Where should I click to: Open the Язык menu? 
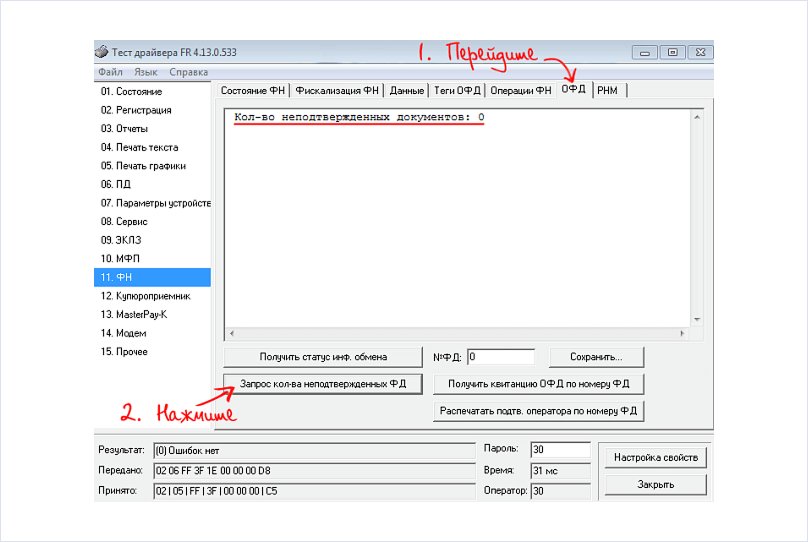point(146,72)
